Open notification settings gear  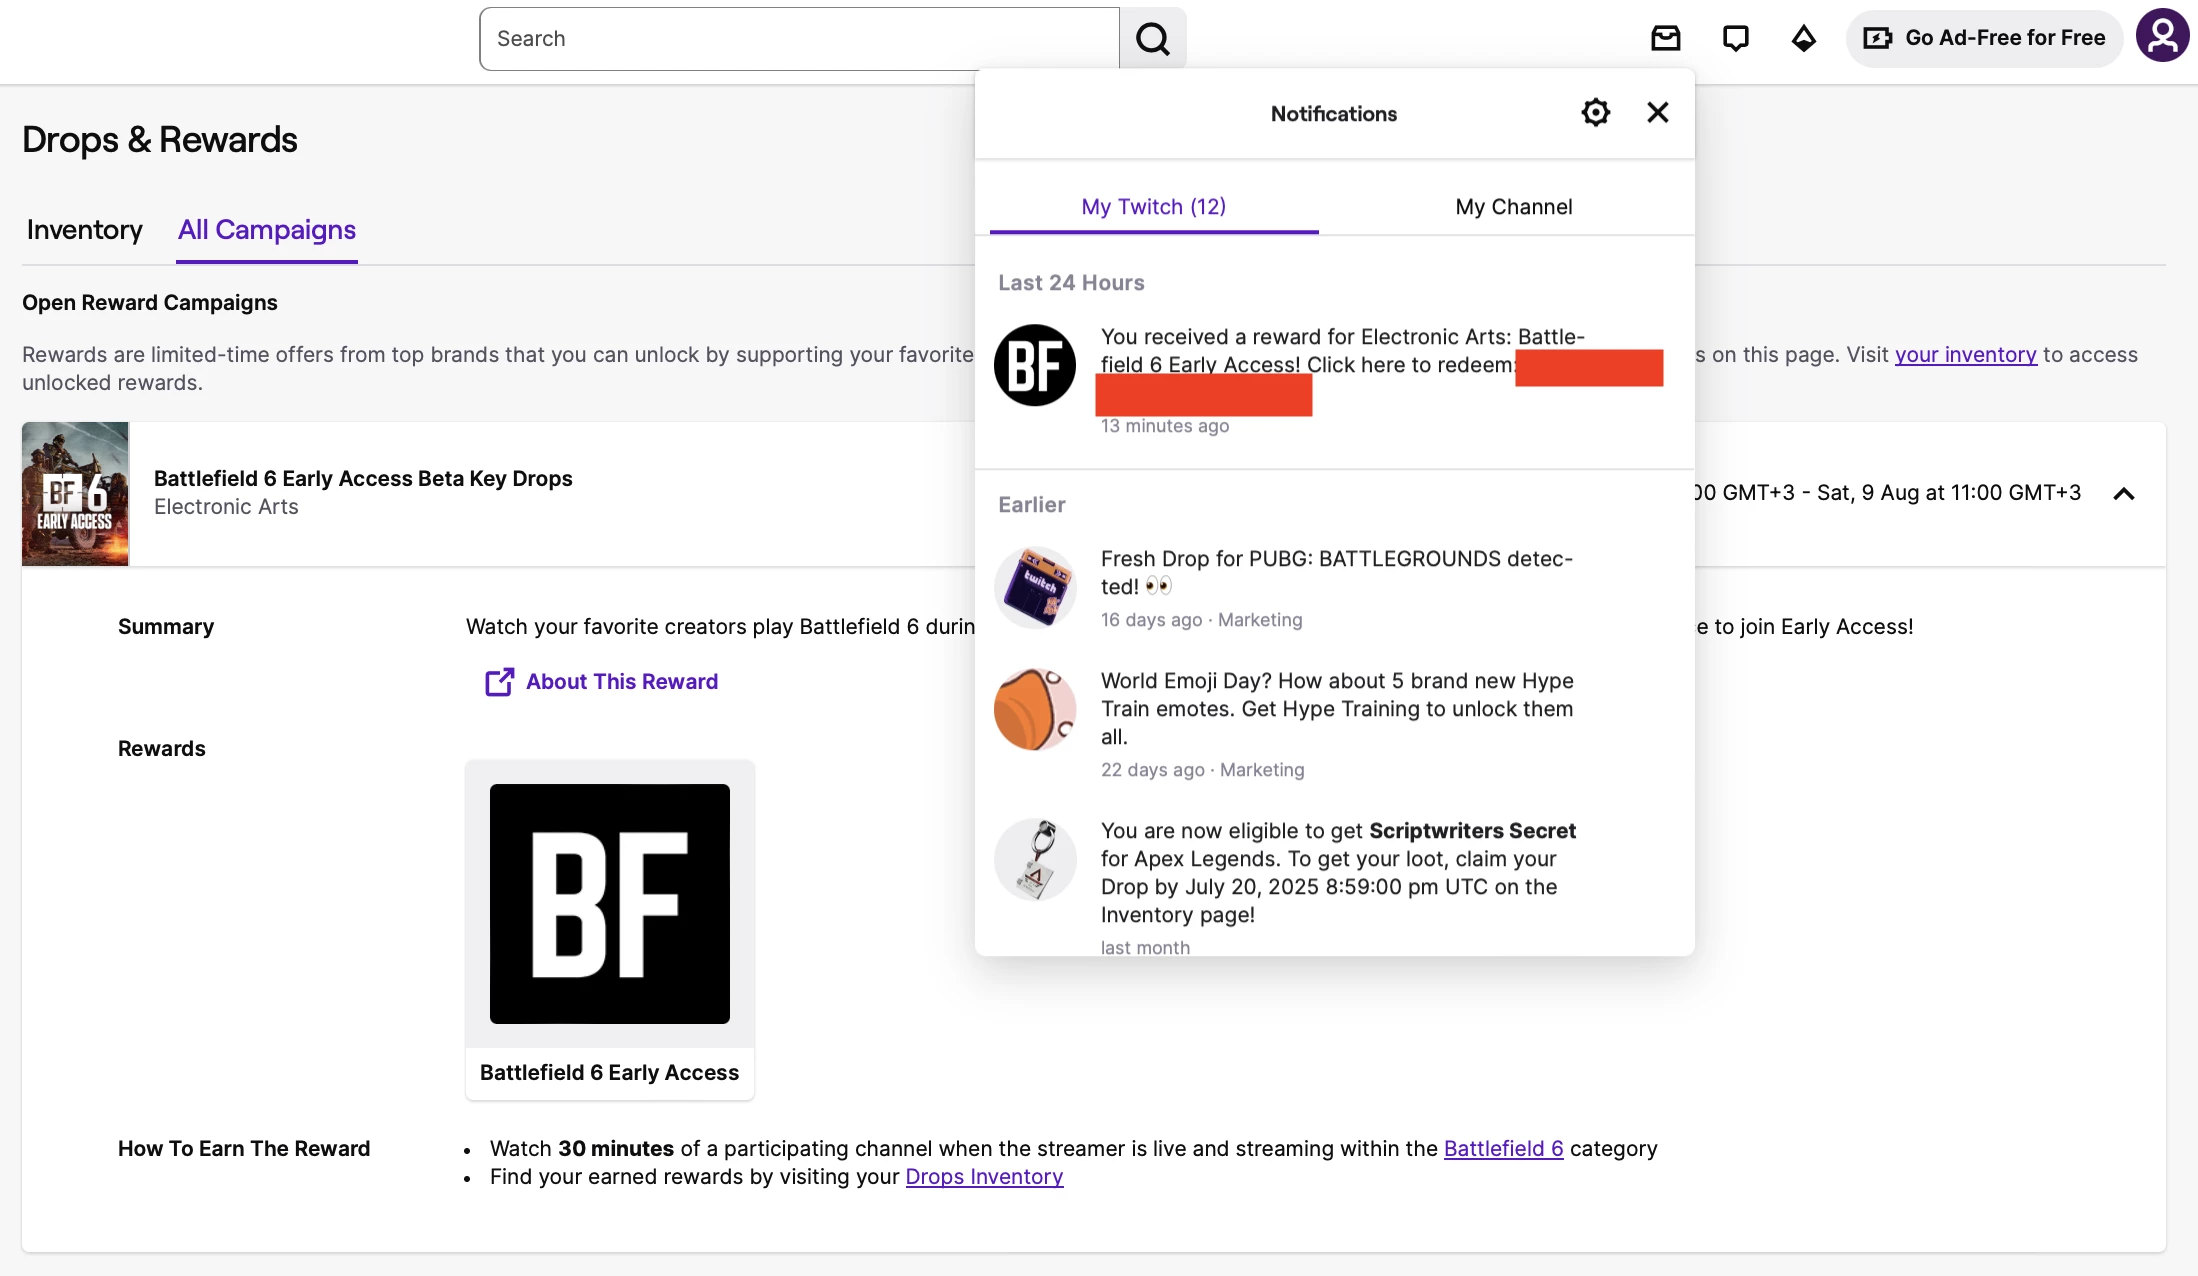coord(1595,112)
